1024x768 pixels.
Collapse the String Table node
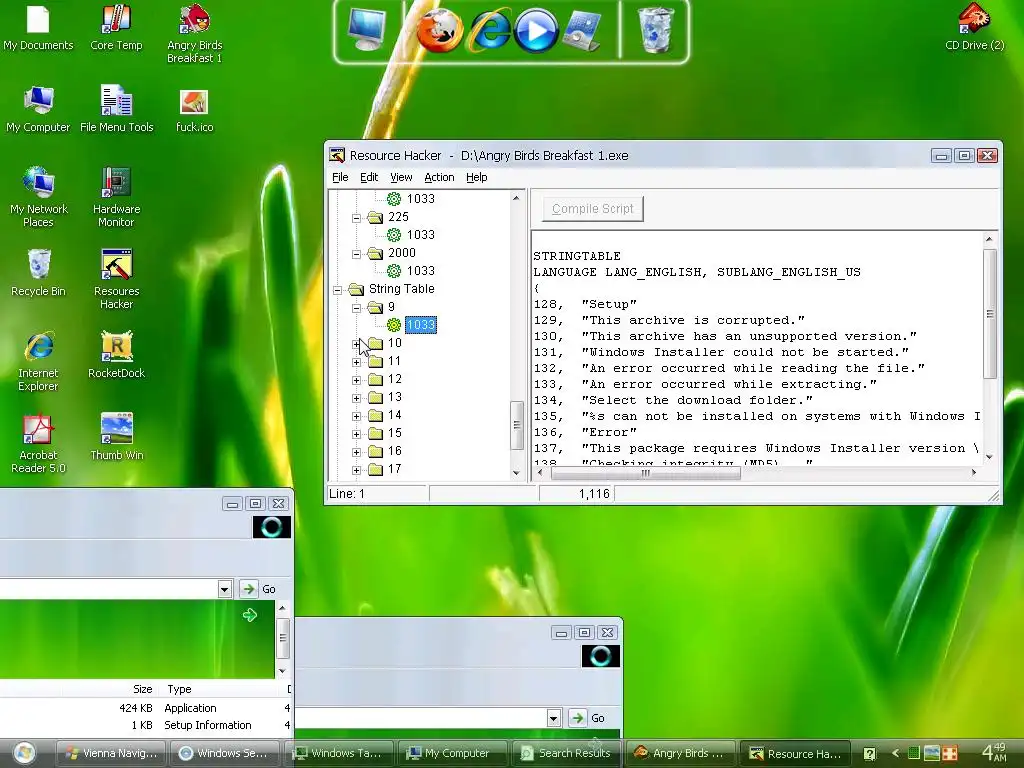tap(338, 289)
